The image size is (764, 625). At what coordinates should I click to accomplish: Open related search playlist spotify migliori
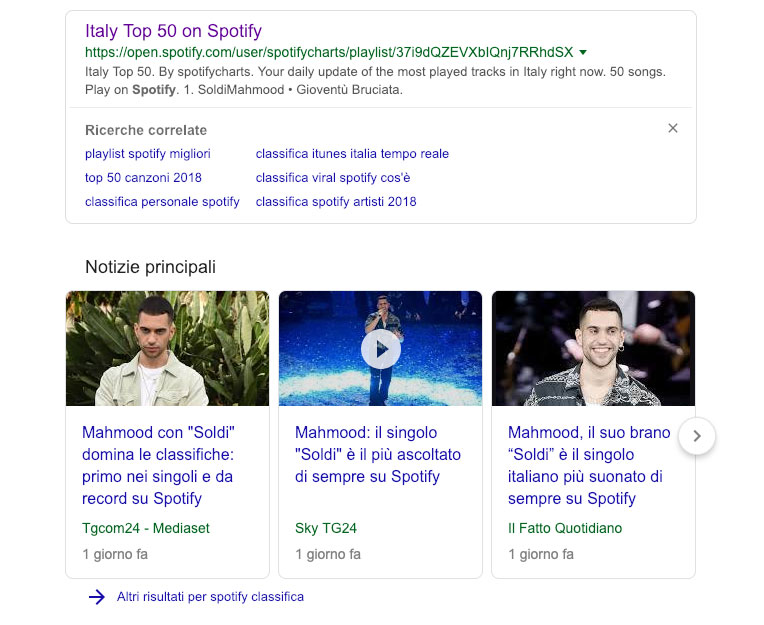pos(148,154)
